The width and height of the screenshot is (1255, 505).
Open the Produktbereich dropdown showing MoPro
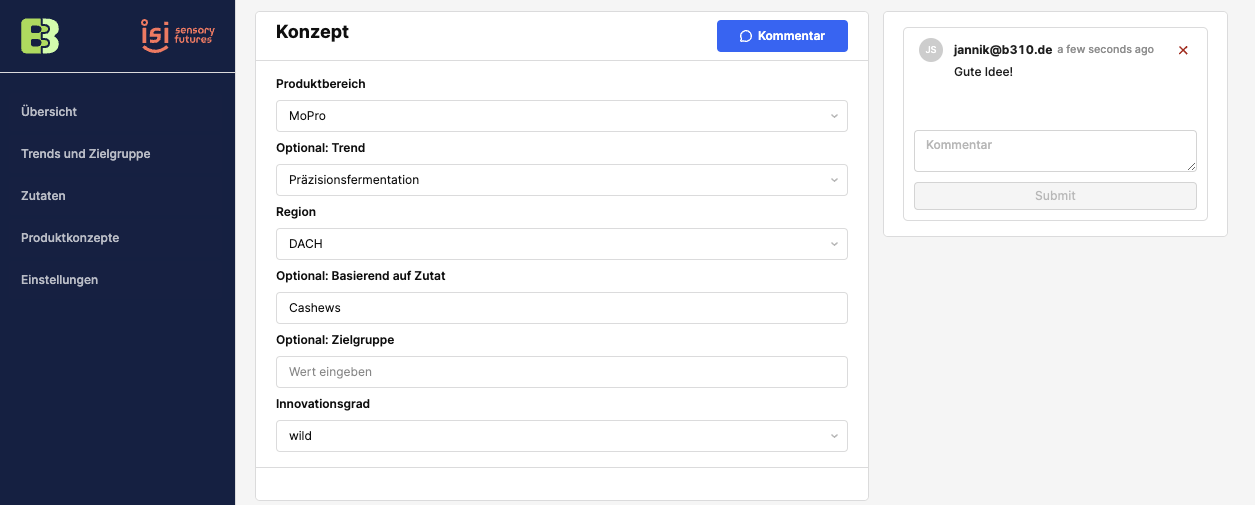pos(561,116)
